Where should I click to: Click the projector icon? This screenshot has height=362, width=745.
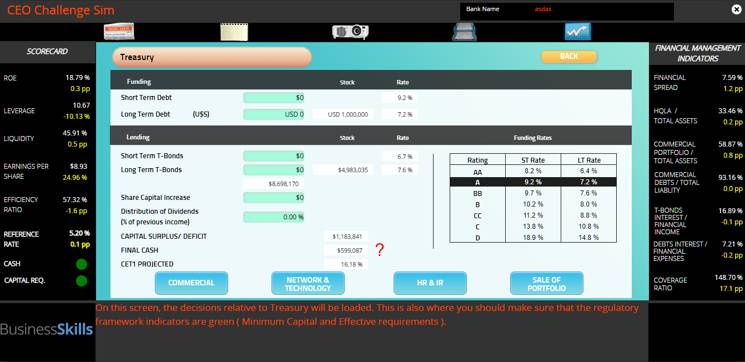[350, 32]
